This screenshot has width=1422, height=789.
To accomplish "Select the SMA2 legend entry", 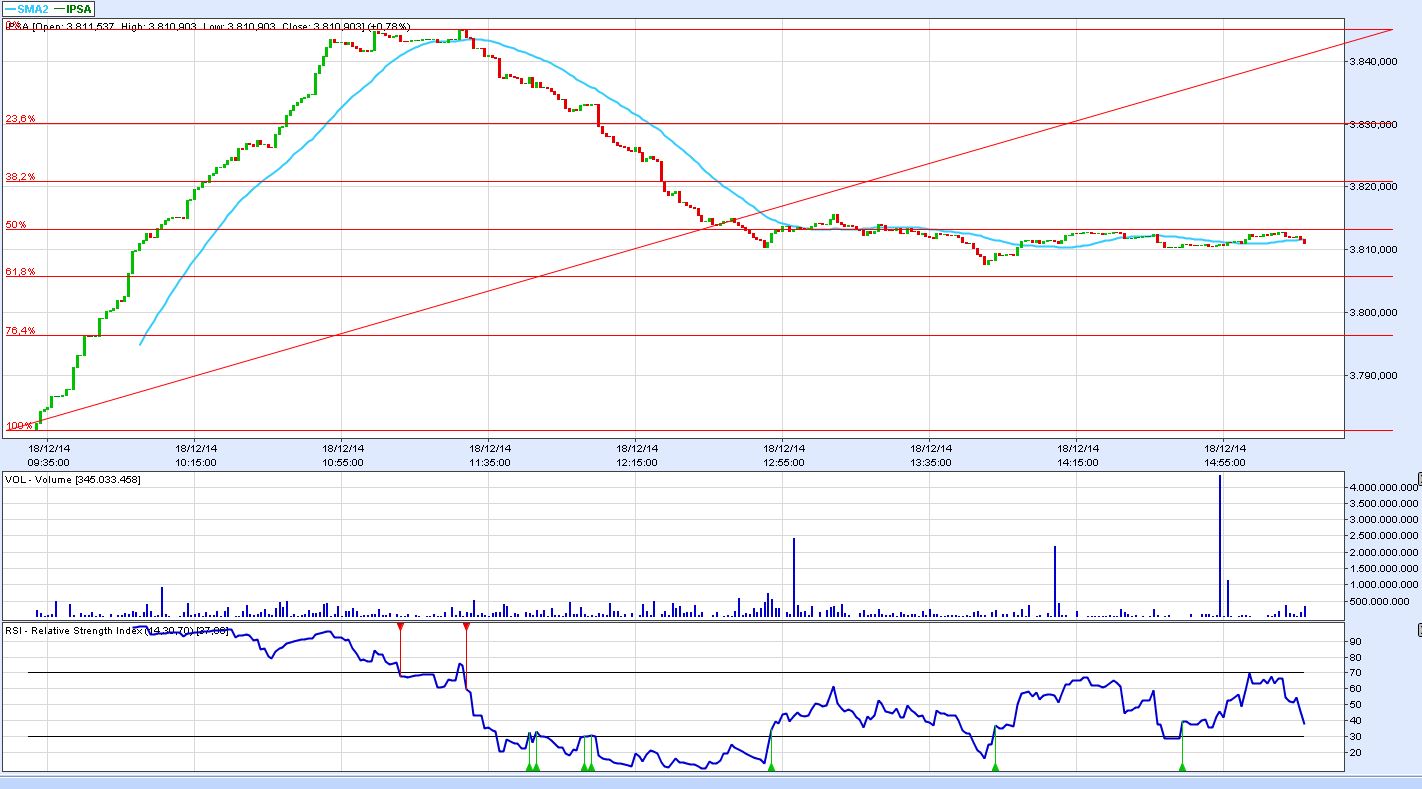I will click(x=27, y=8).
